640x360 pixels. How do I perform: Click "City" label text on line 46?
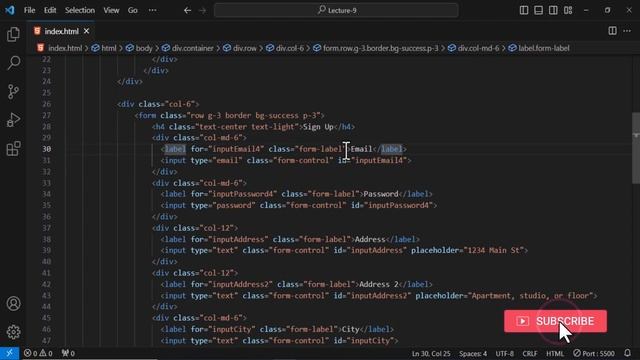(351, 329)
